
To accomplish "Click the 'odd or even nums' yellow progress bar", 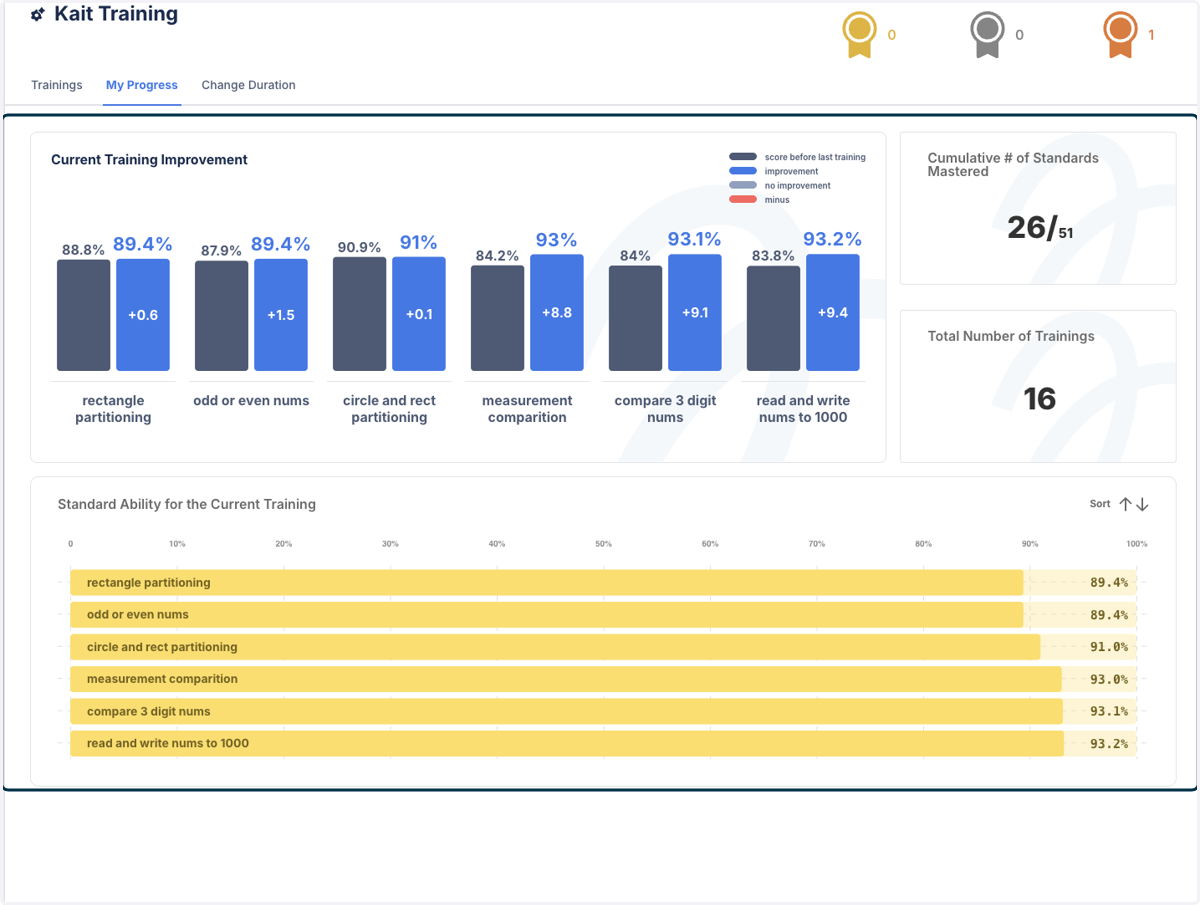I will (547, 615).
